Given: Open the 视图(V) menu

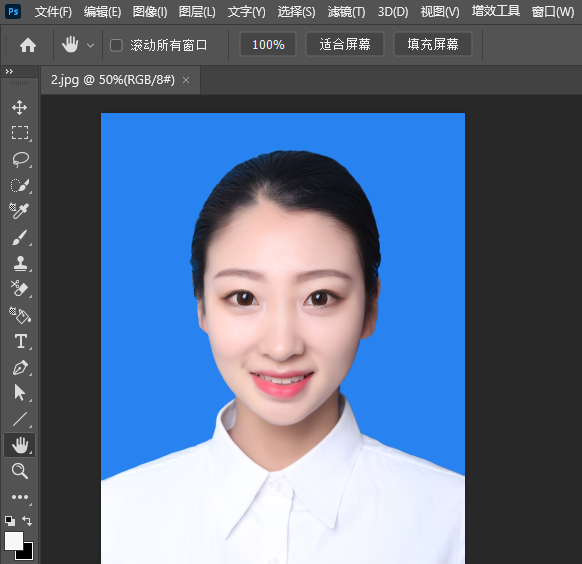Looking at the screenshot, I should pos(440,12).
